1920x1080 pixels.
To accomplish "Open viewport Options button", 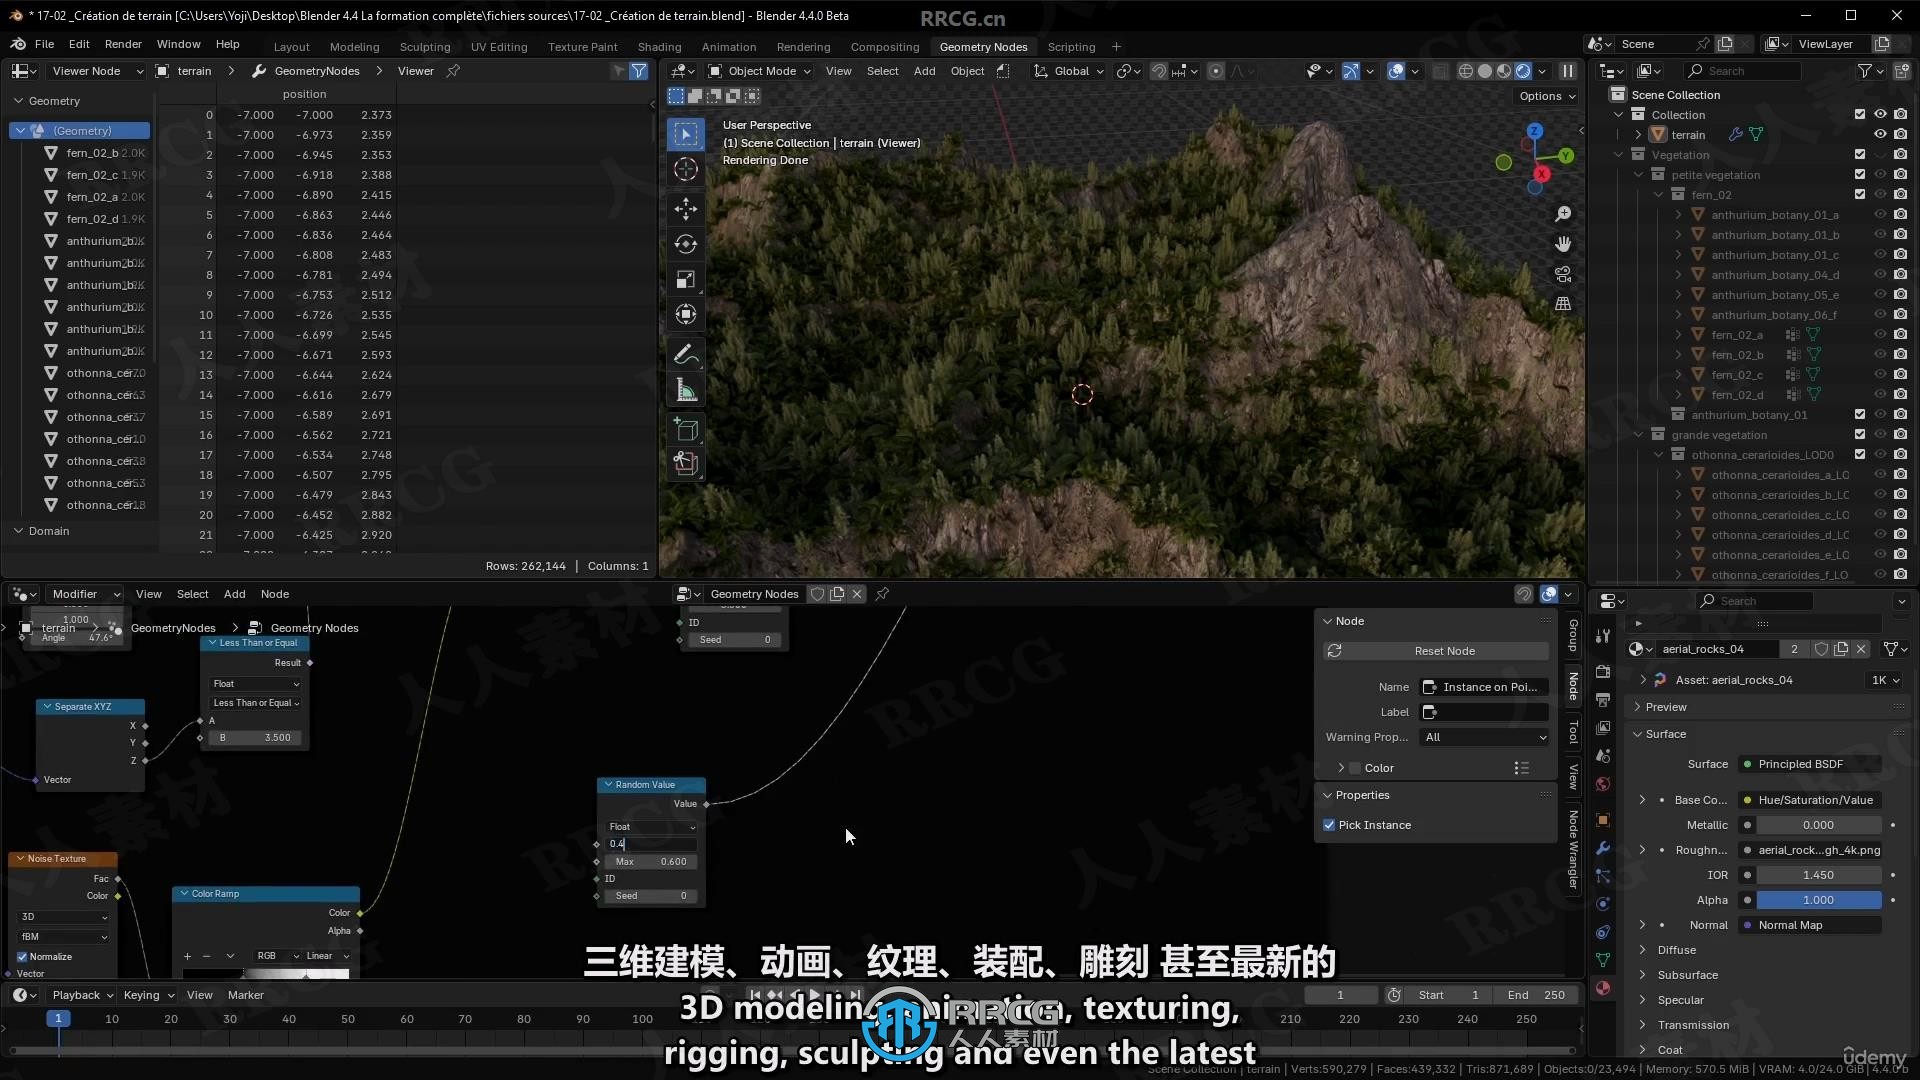I will click(x=1547, y=96).
